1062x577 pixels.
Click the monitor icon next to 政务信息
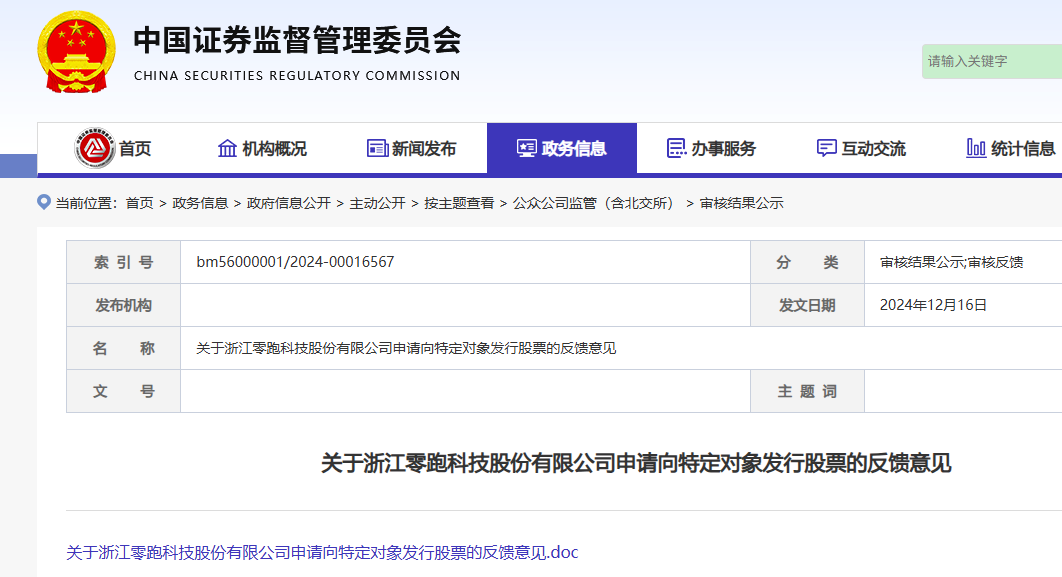click(x=526, y=148)
